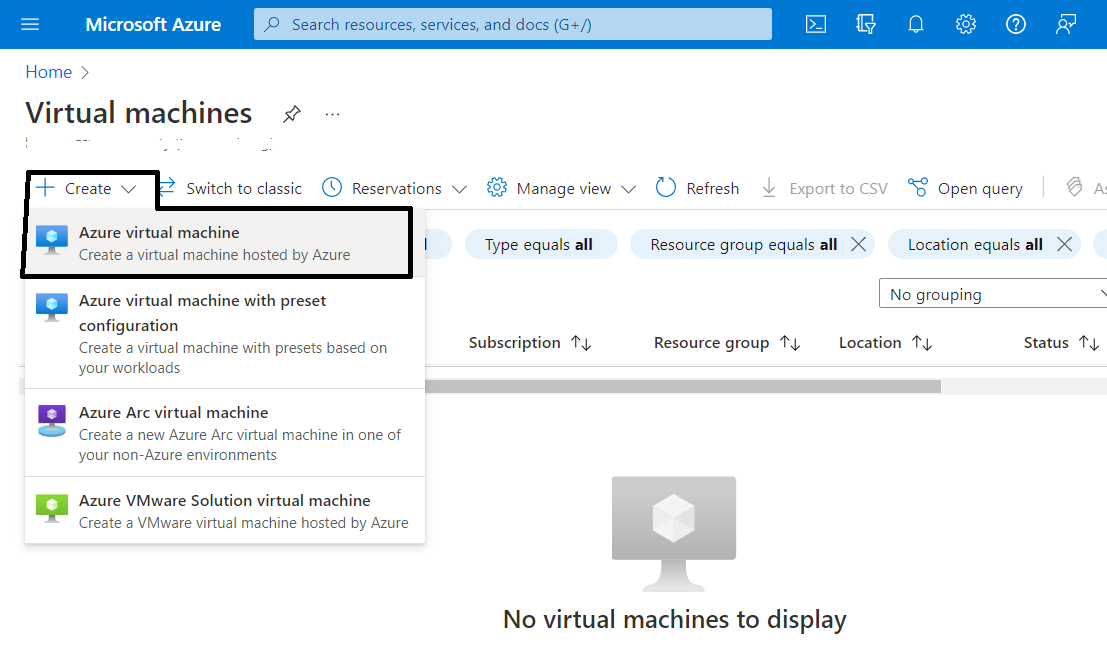Screen dimensions: 1107x647
Task: Open the notifications bell
Action: pyautogui.click(x=916, y=25)
